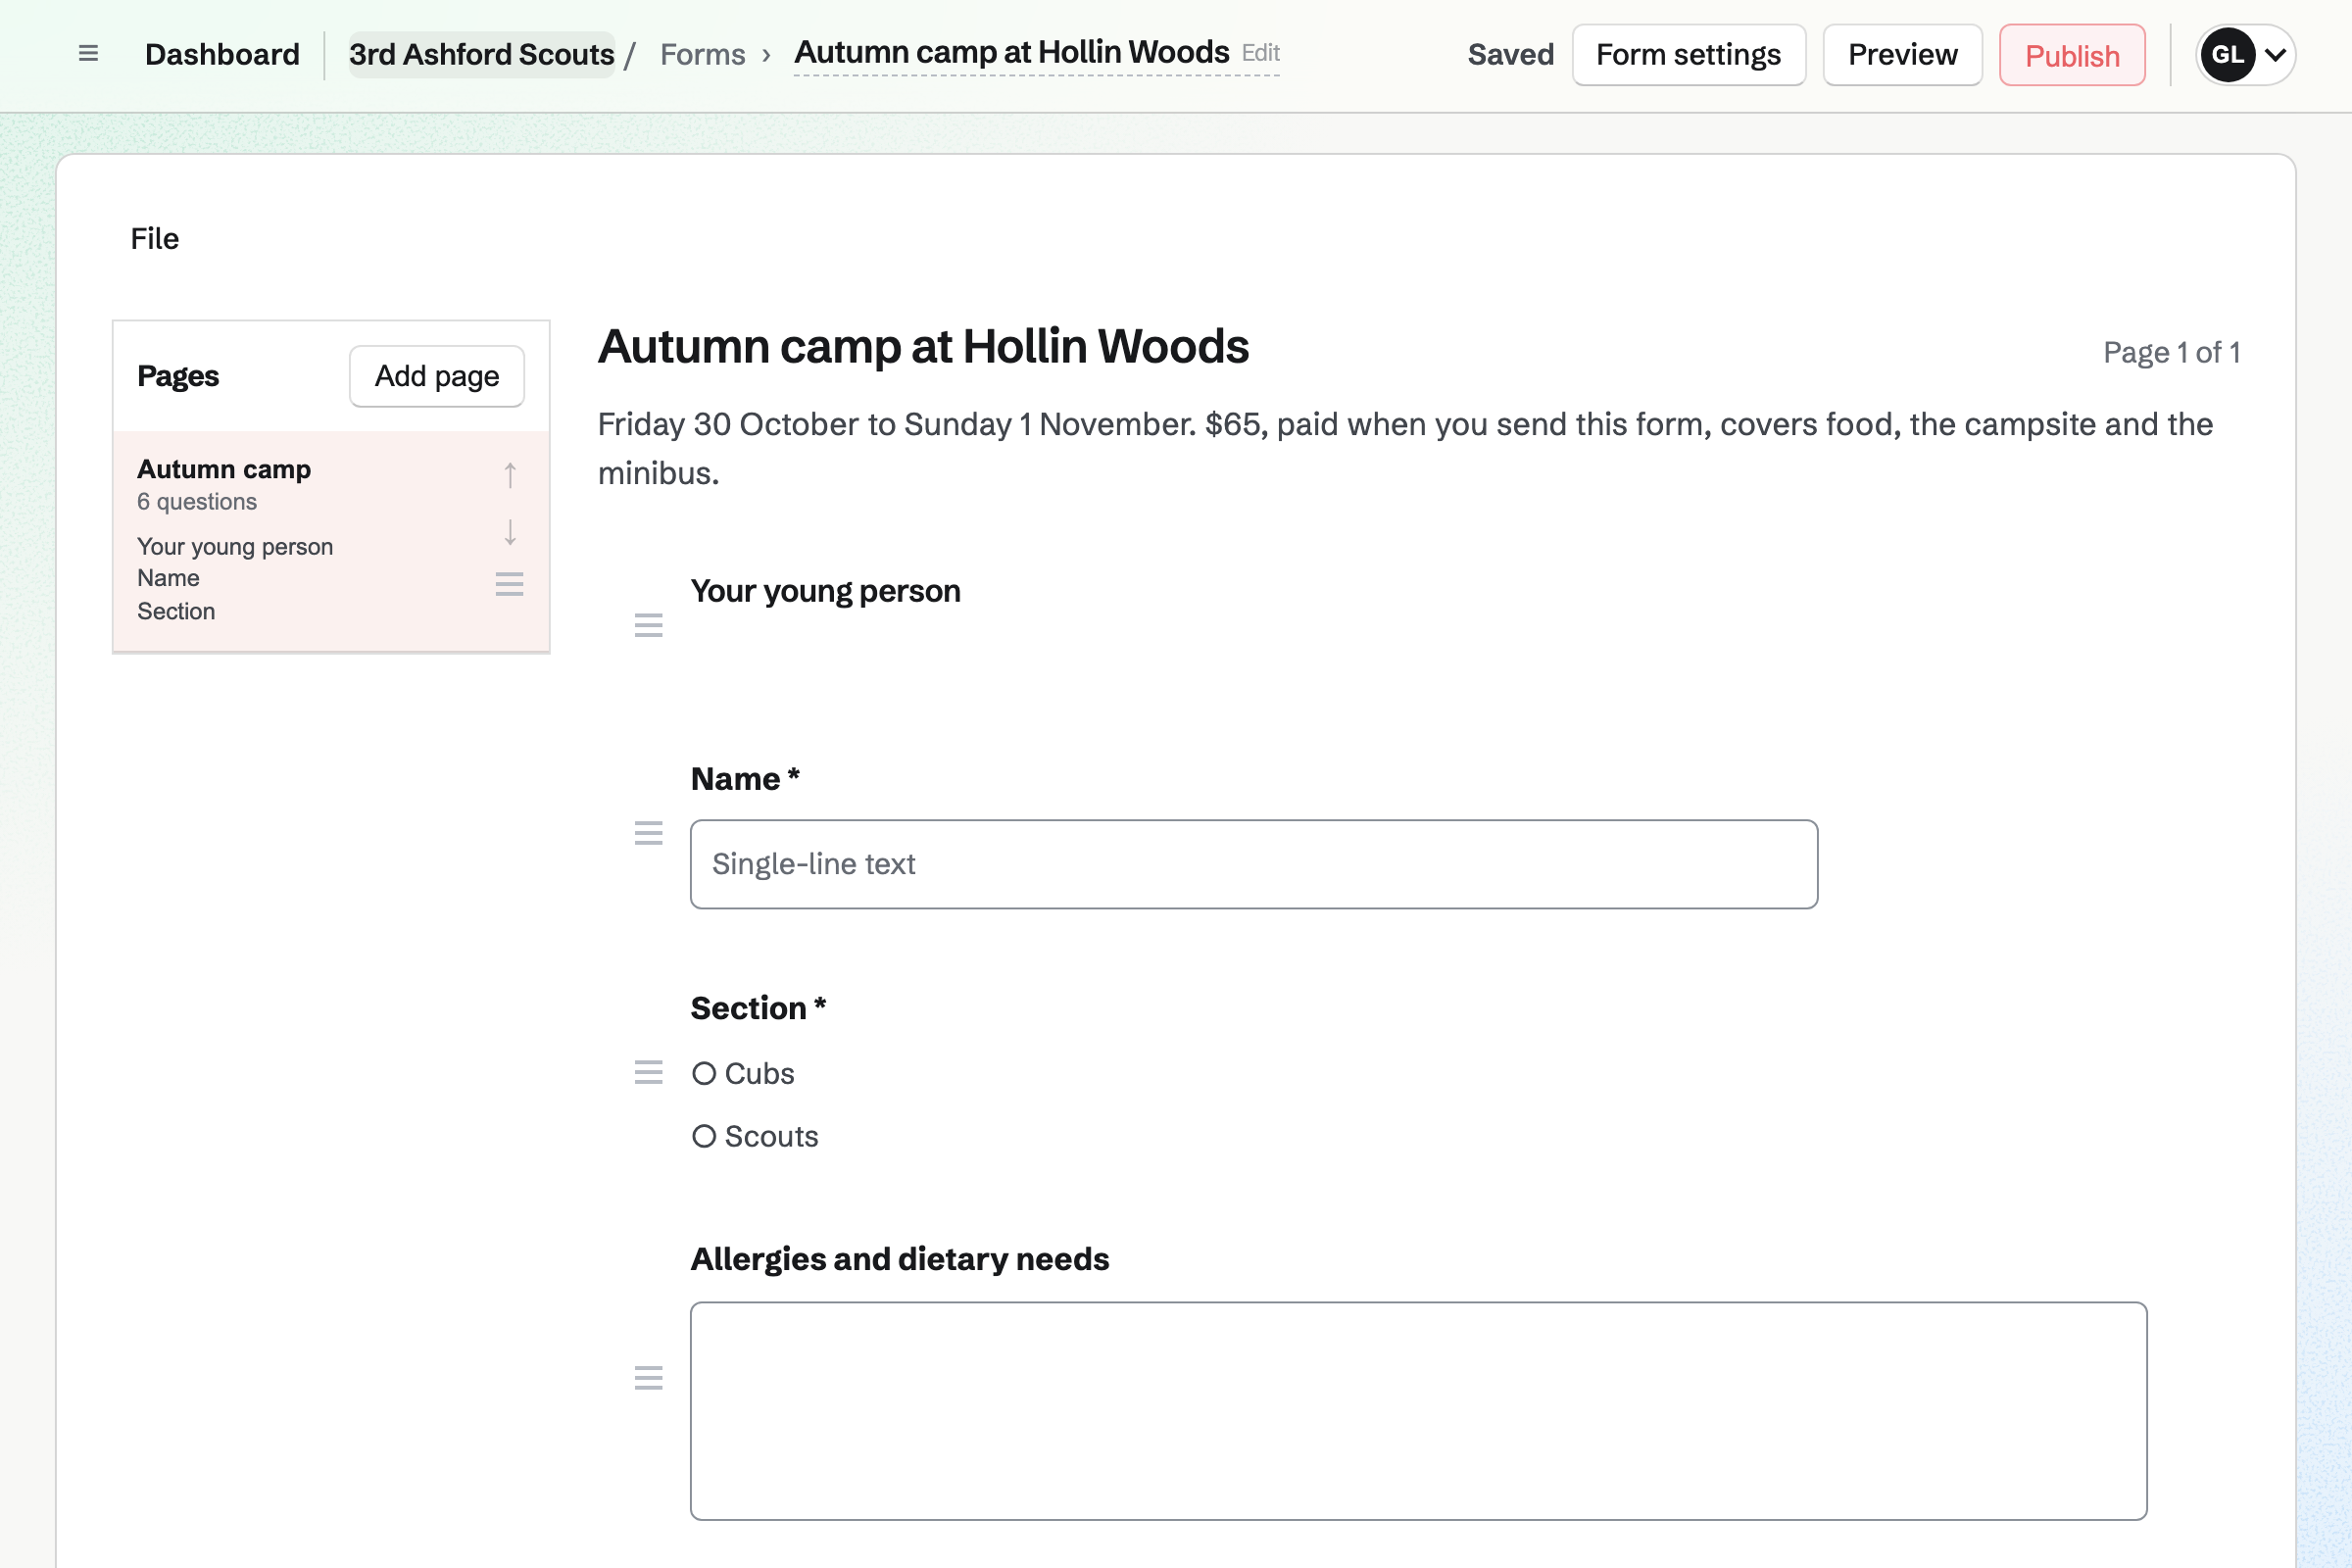Click the form heading Autumn camp at Hollin Woods
Viewport: 2352px width, 1568px height.
click(x=923, y=346)
